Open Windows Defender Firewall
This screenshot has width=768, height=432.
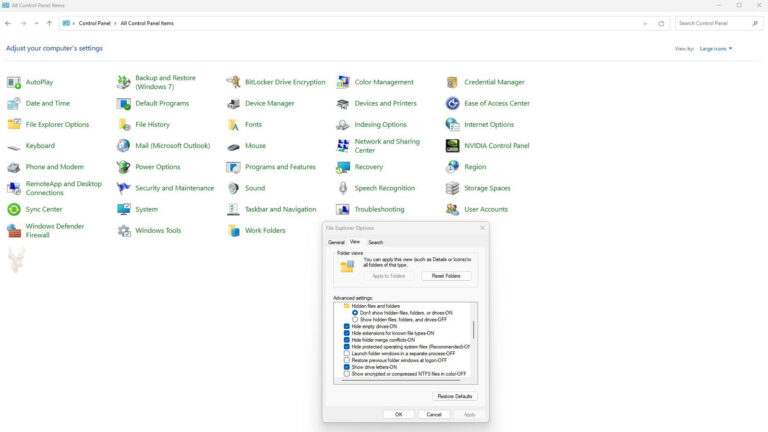pos(46,231)
